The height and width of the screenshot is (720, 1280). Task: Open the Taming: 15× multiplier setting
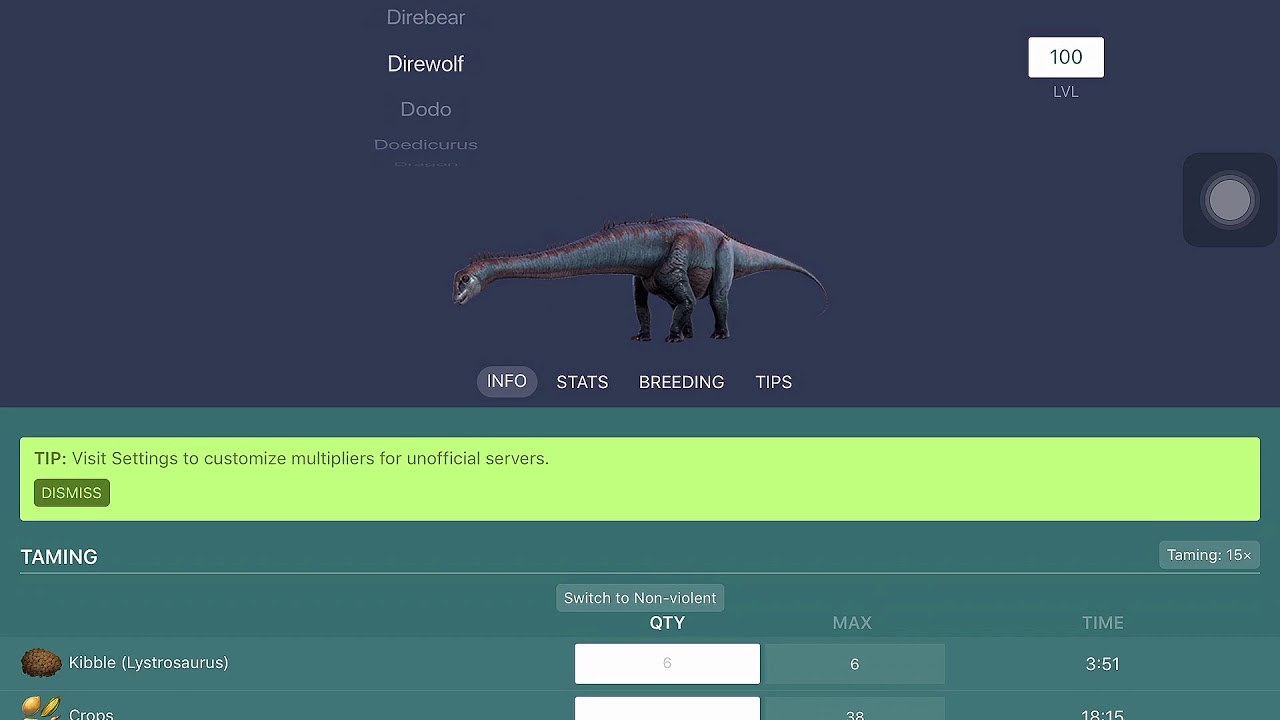coord(1209,555)
